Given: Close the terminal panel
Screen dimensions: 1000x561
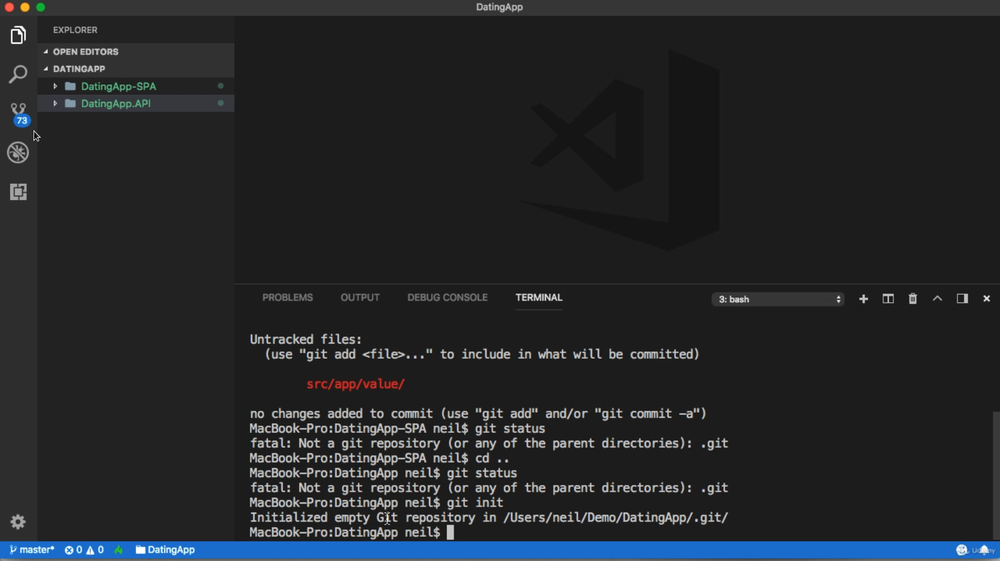Looking at the screenshot, I should coord(987,298).
